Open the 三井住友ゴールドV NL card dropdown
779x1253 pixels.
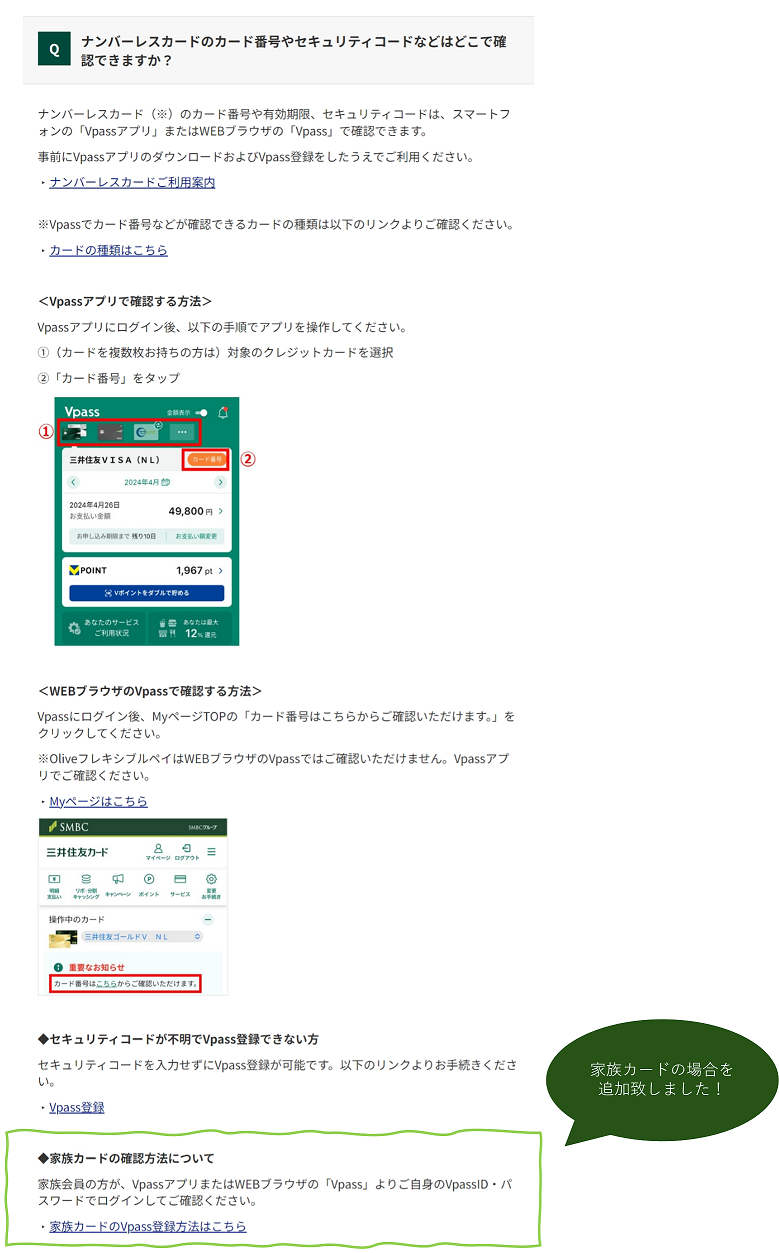click(142, 937)
